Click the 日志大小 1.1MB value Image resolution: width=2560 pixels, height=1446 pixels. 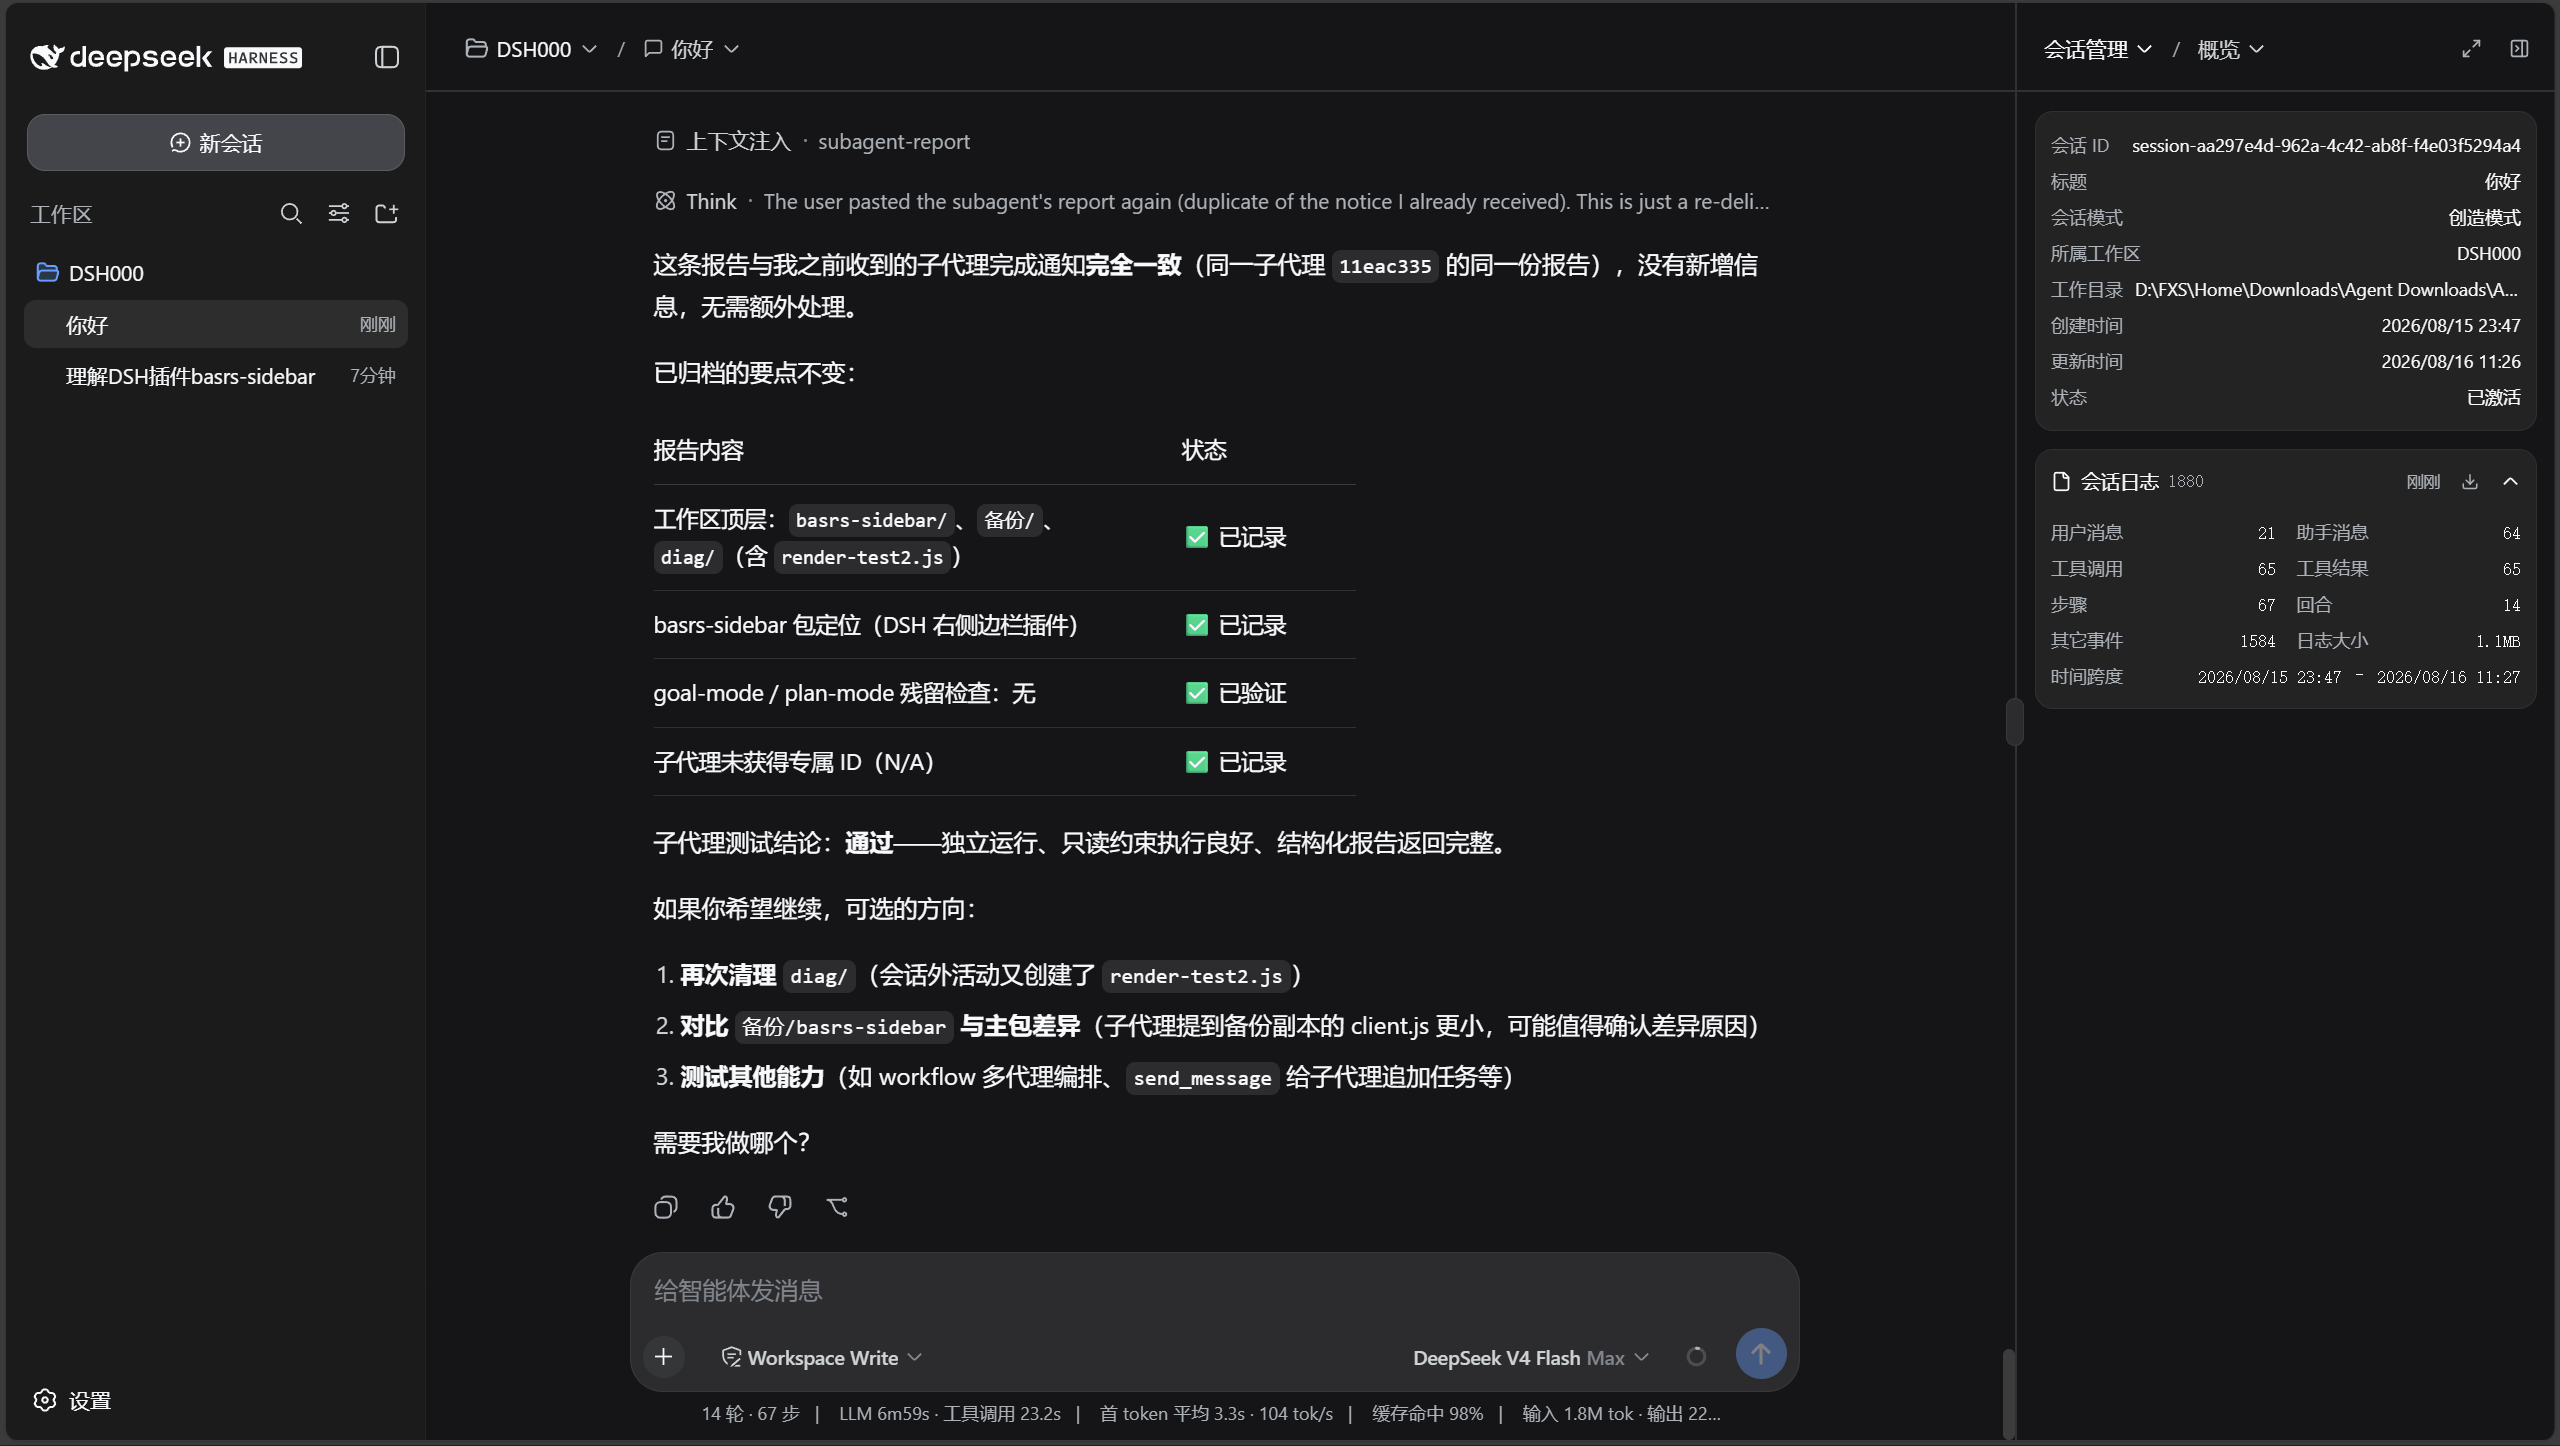pyautogui.click(x=2497, y=641)
